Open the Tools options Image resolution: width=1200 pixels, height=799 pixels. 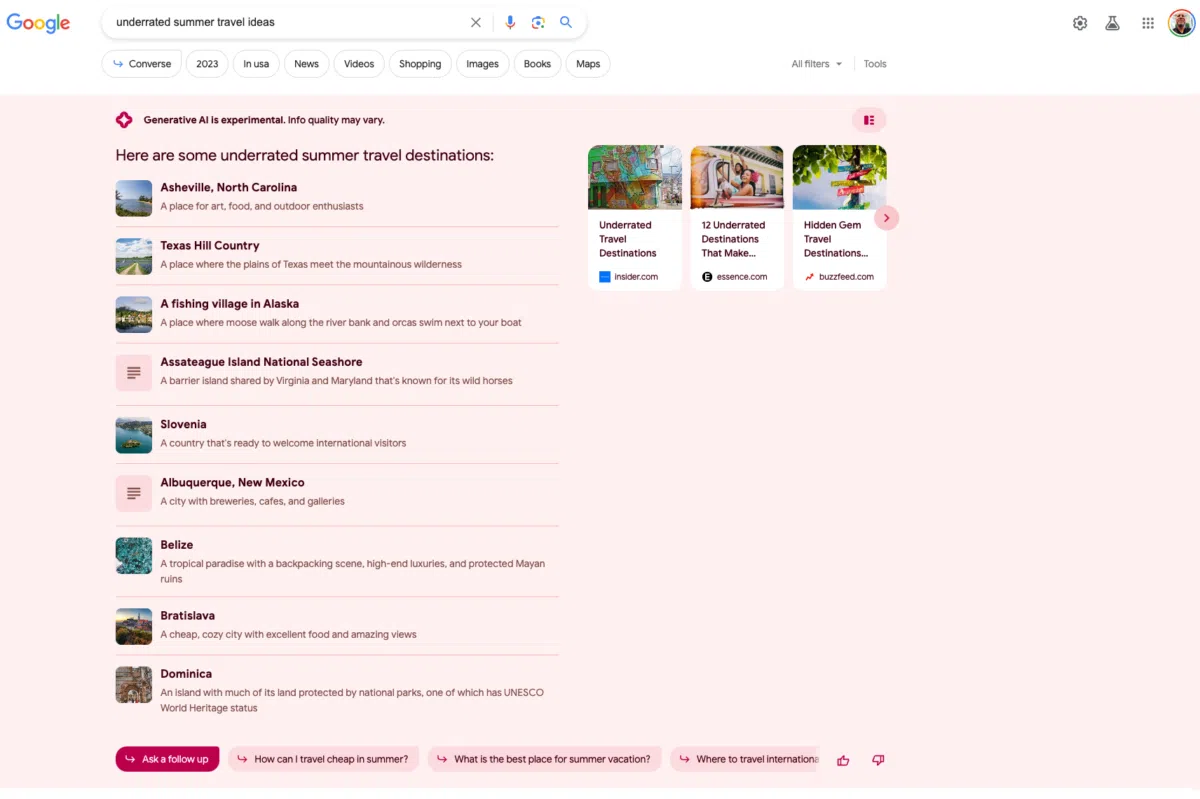tap(875, 64)
